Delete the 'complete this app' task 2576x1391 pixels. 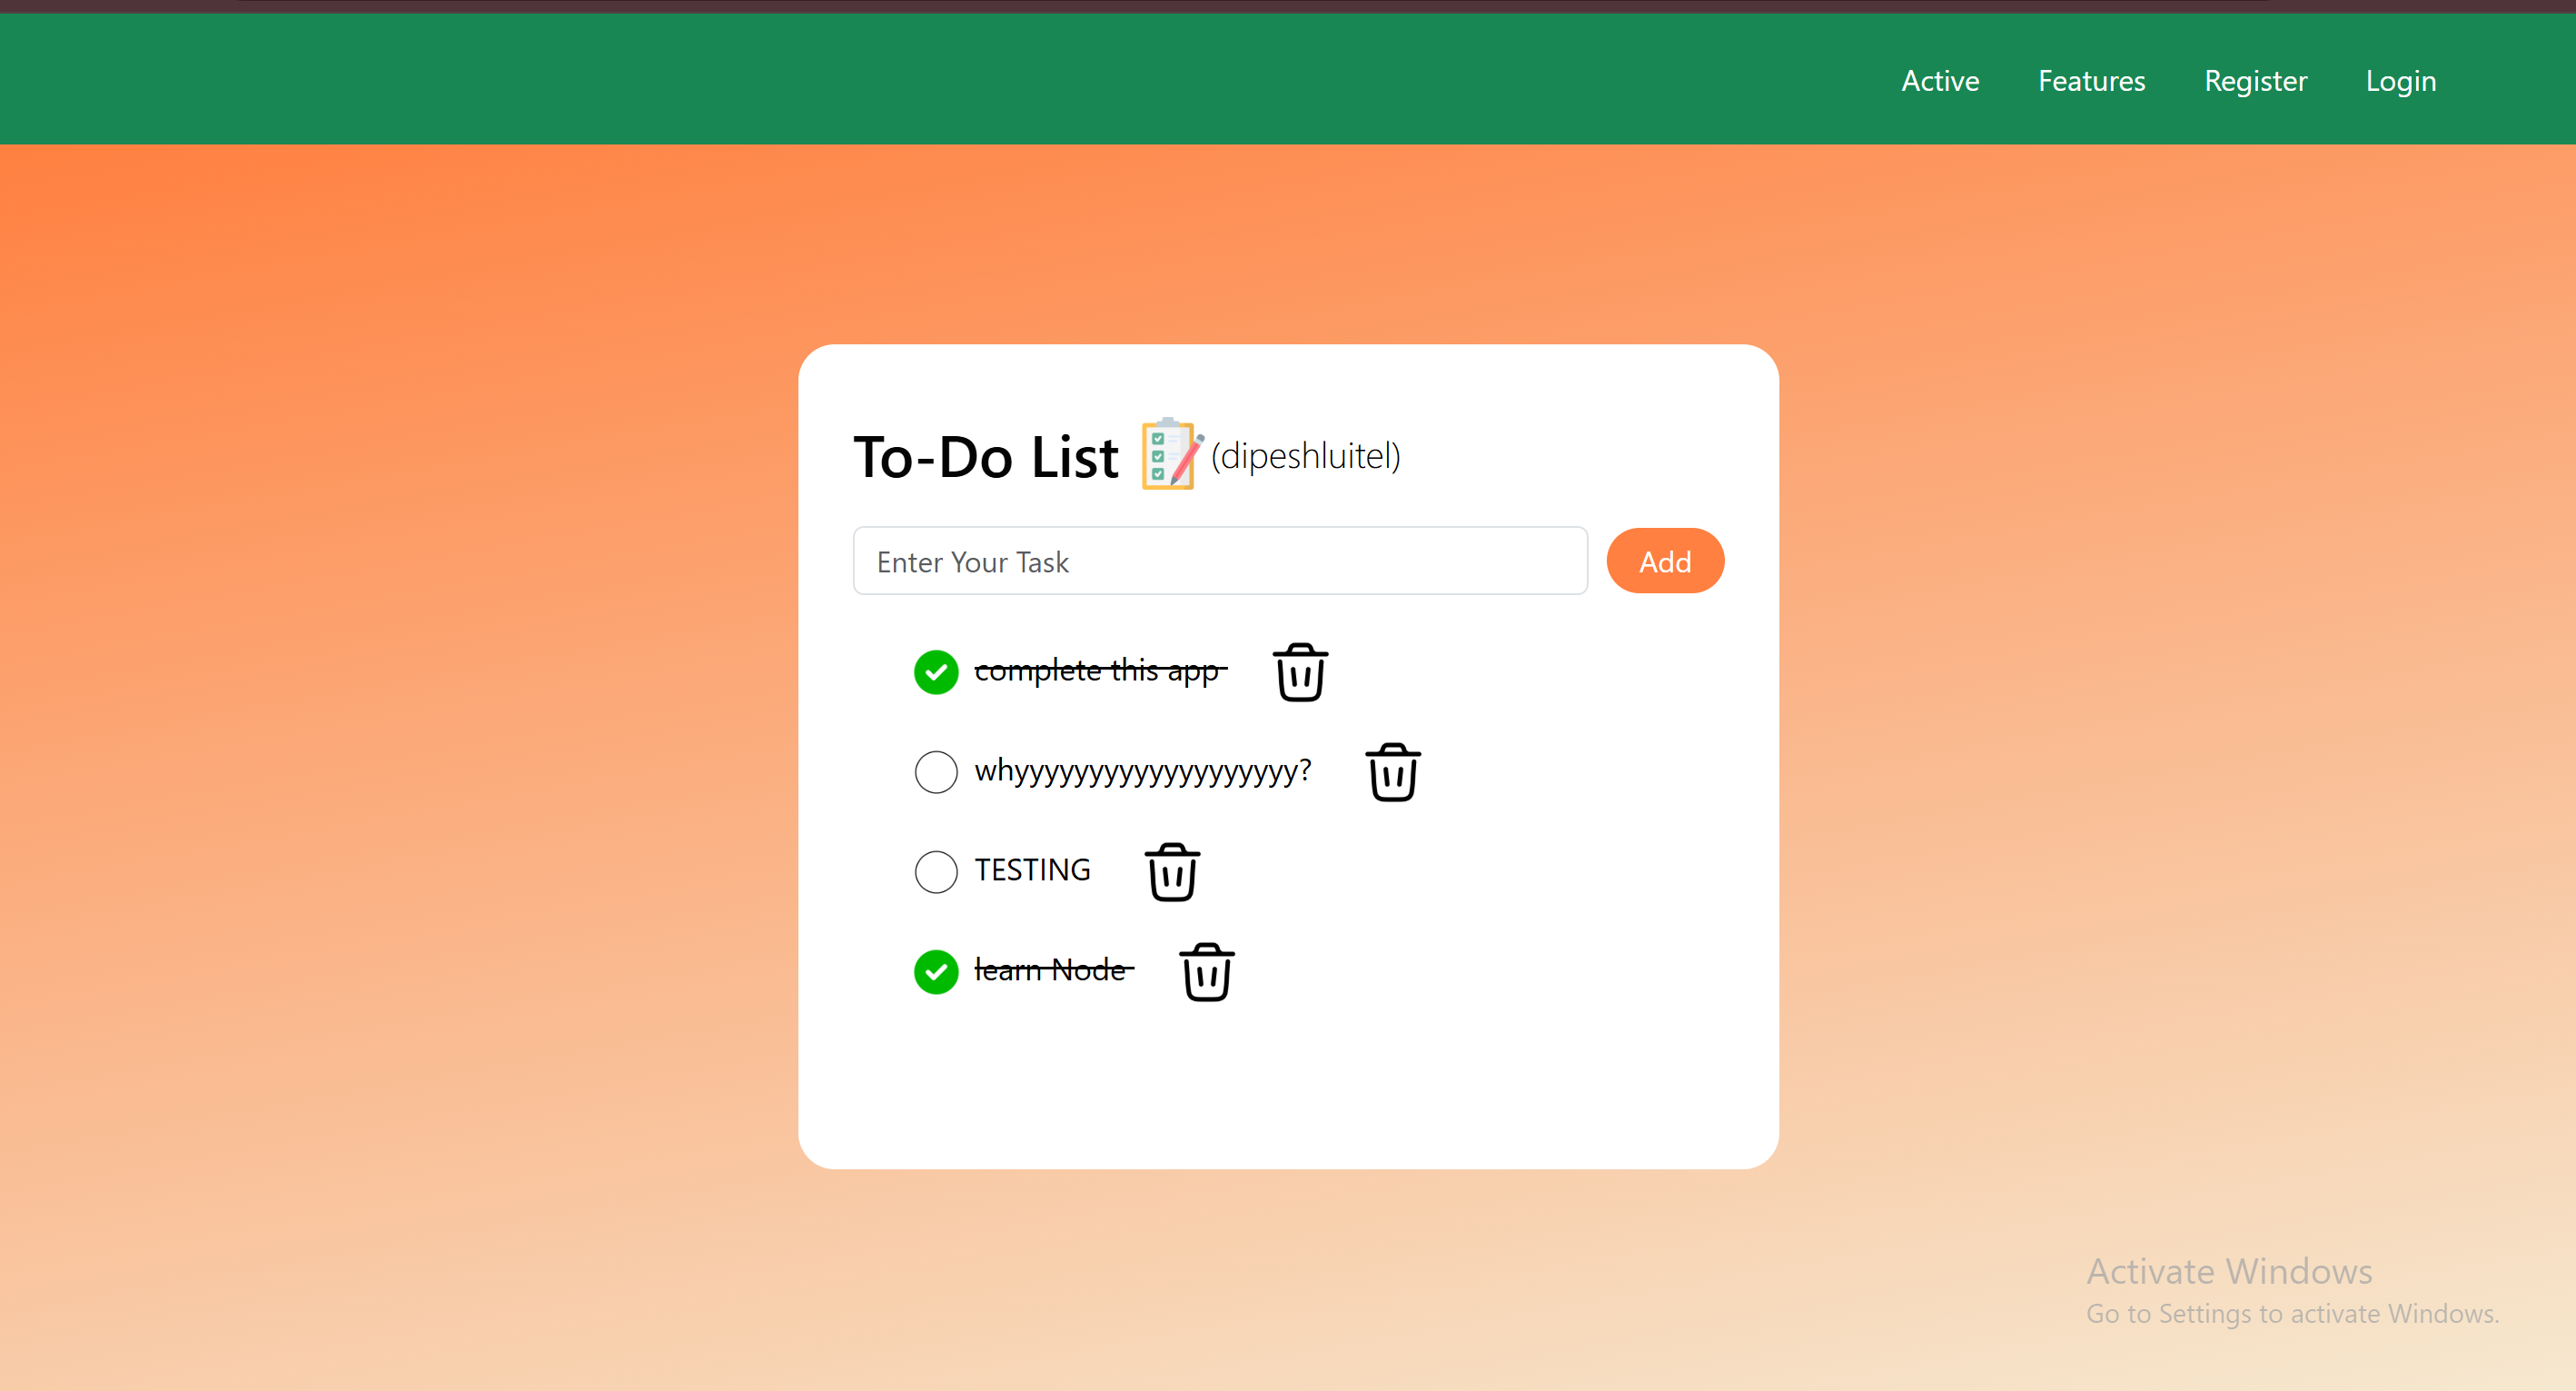tap(1300, 672)
